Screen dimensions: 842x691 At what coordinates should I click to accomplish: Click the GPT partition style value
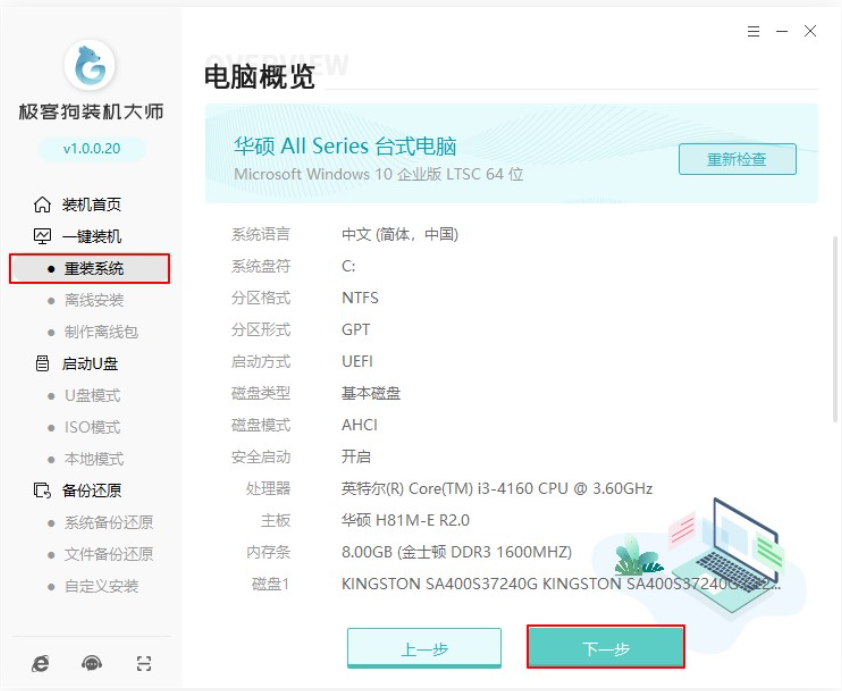point(355,330)
